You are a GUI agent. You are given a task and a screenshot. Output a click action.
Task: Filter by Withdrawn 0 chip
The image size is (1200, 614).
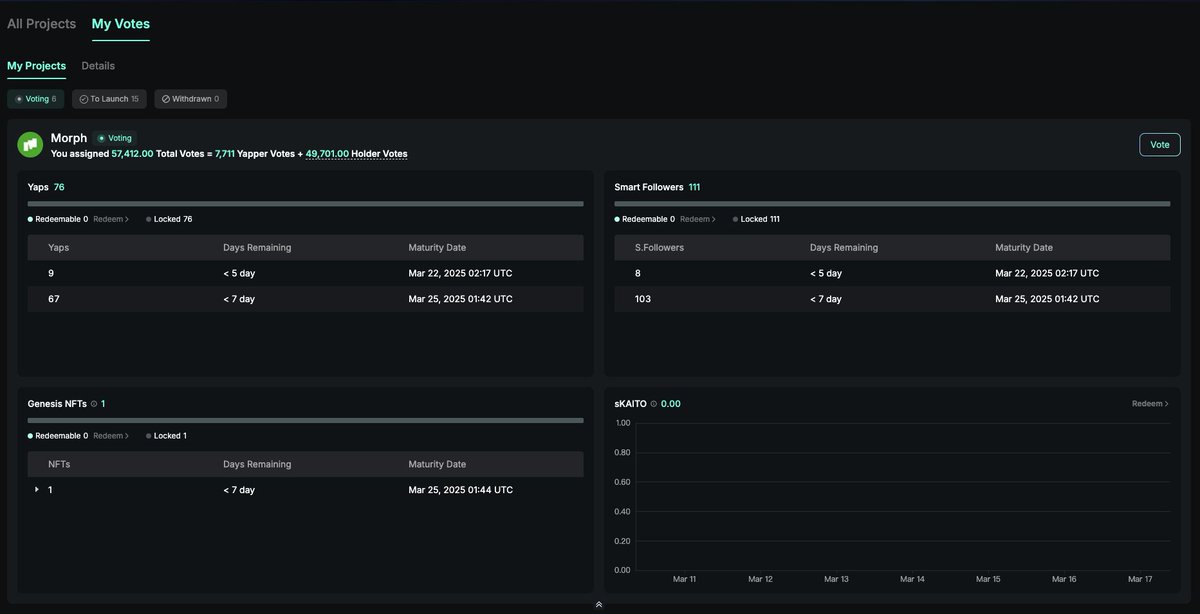pos(190,99)
